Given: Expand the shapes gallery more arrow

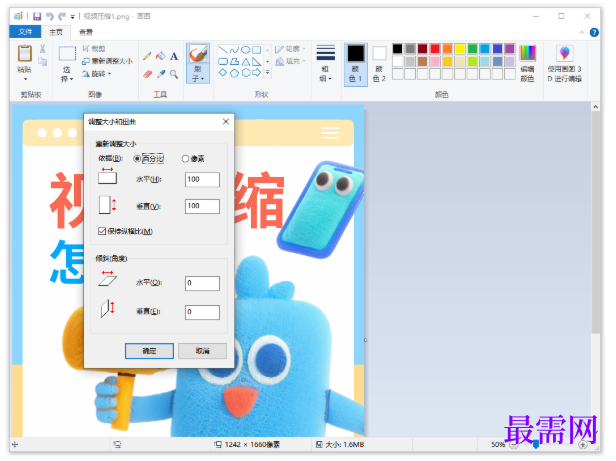Looking at the screenshot, I should tap(268, 72).
